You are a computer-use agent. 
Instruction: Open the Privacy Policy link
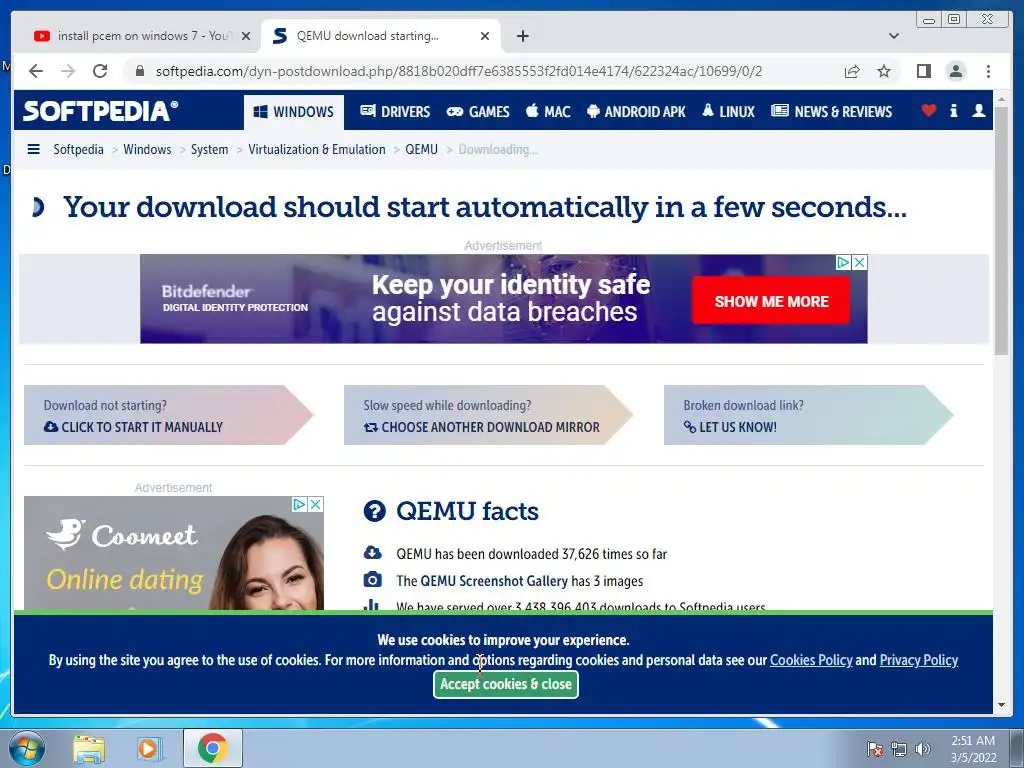(x=919, y=660)
